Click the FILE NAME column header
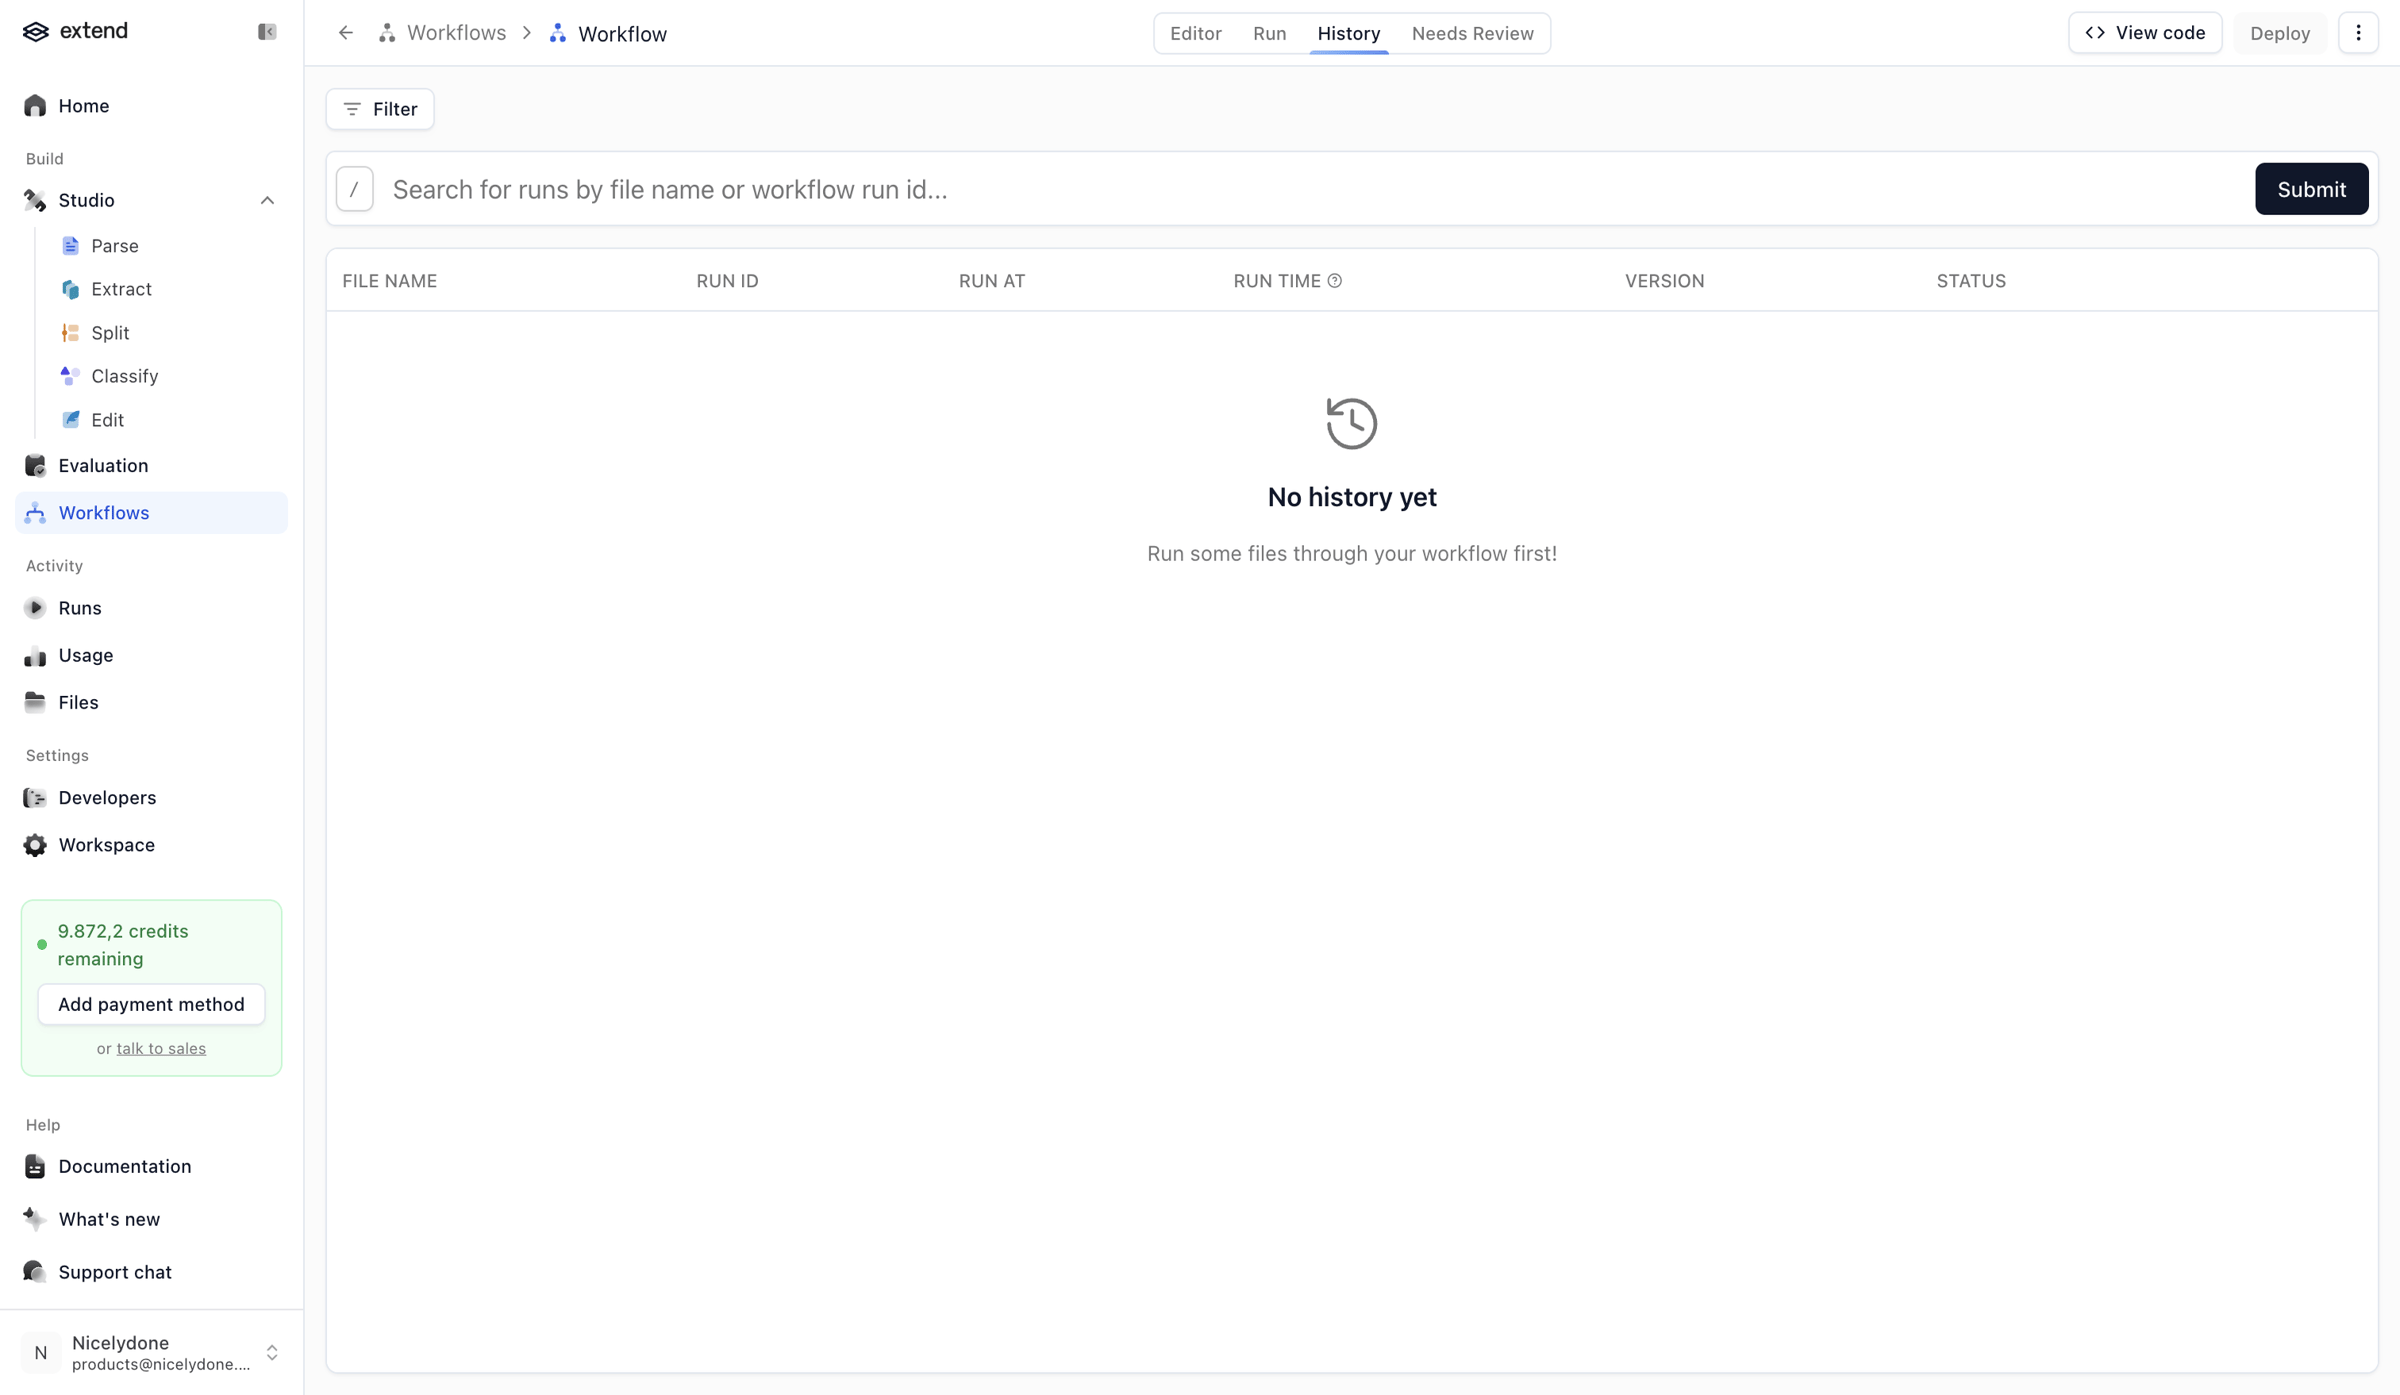 [390, 281]
